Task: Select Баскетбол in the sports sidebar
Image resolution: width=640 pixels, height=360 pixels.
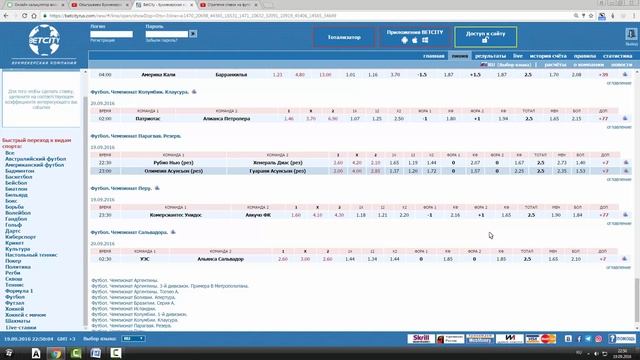Action: 18,177
